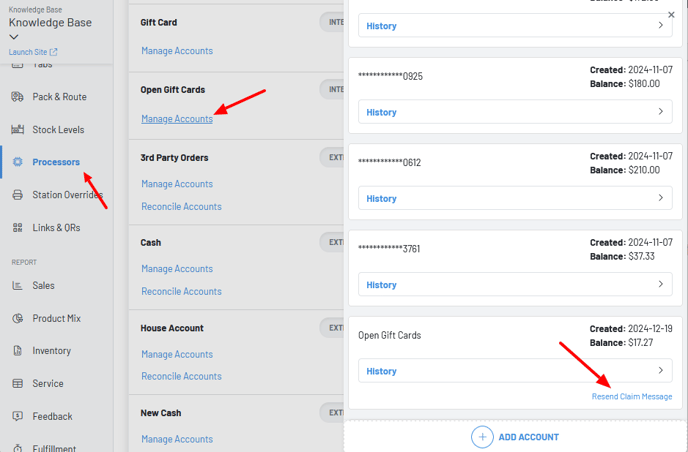The width and height of the screenshot is (688, 452).
Task: Click the plus icon beside Add Account
Action: click(482, 437)
